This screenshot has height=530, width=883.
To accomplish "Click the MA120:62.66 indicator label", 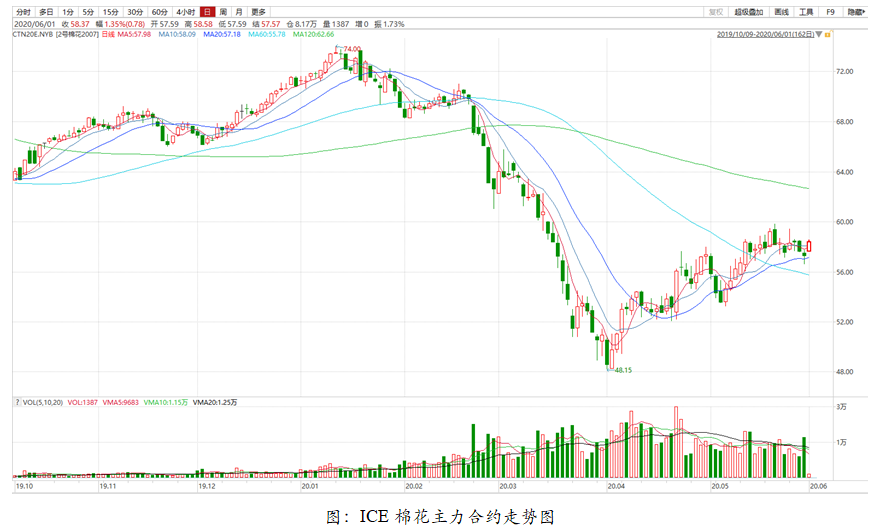I will (x=314, y=34).
